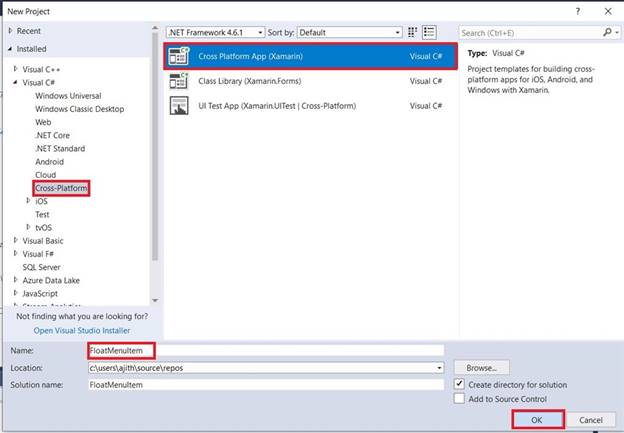Expand the Visual Basic node
Screen dimensions: 624x433
coord(16,240)
